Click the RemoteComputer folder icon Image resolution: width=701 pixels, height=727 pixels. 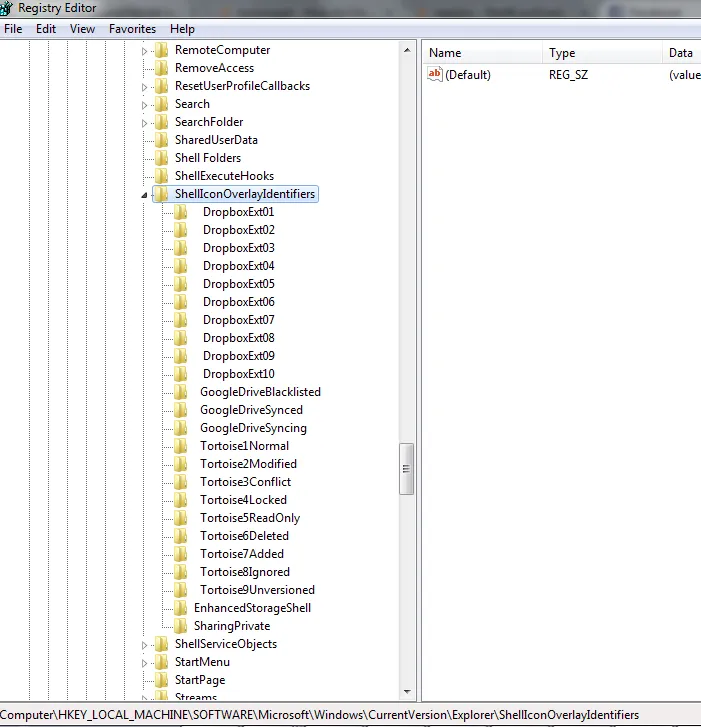click(161, 50)
